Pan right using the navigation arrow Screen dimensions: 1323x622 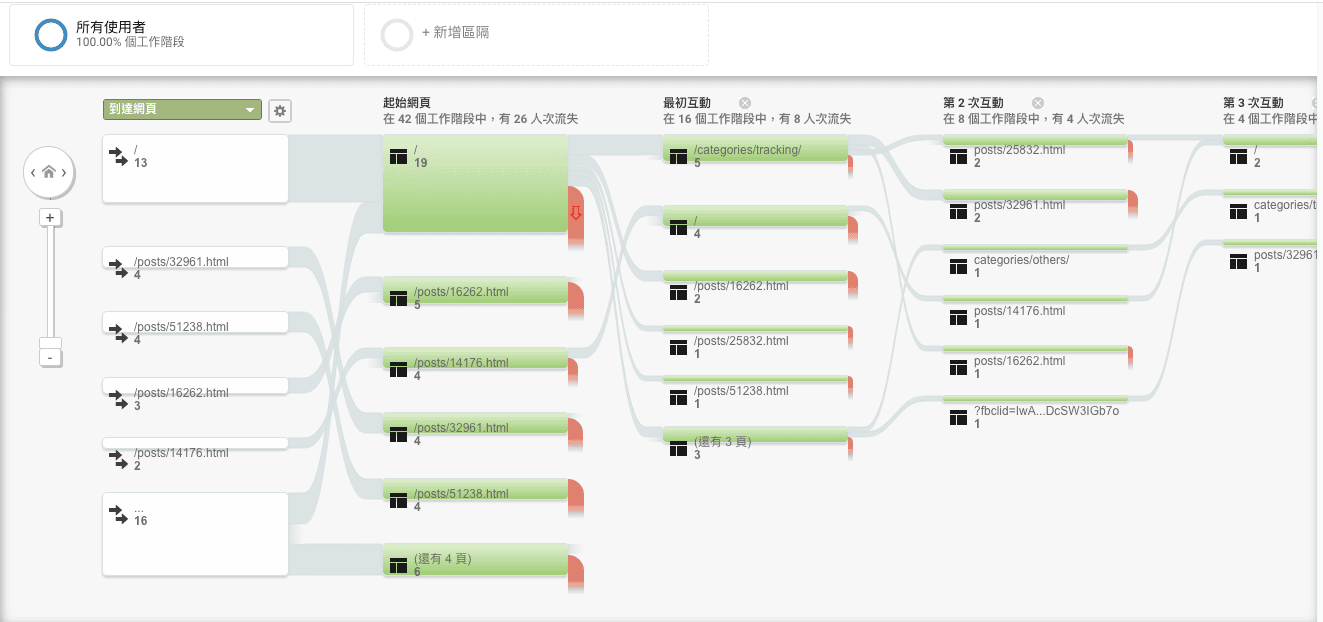65,173
